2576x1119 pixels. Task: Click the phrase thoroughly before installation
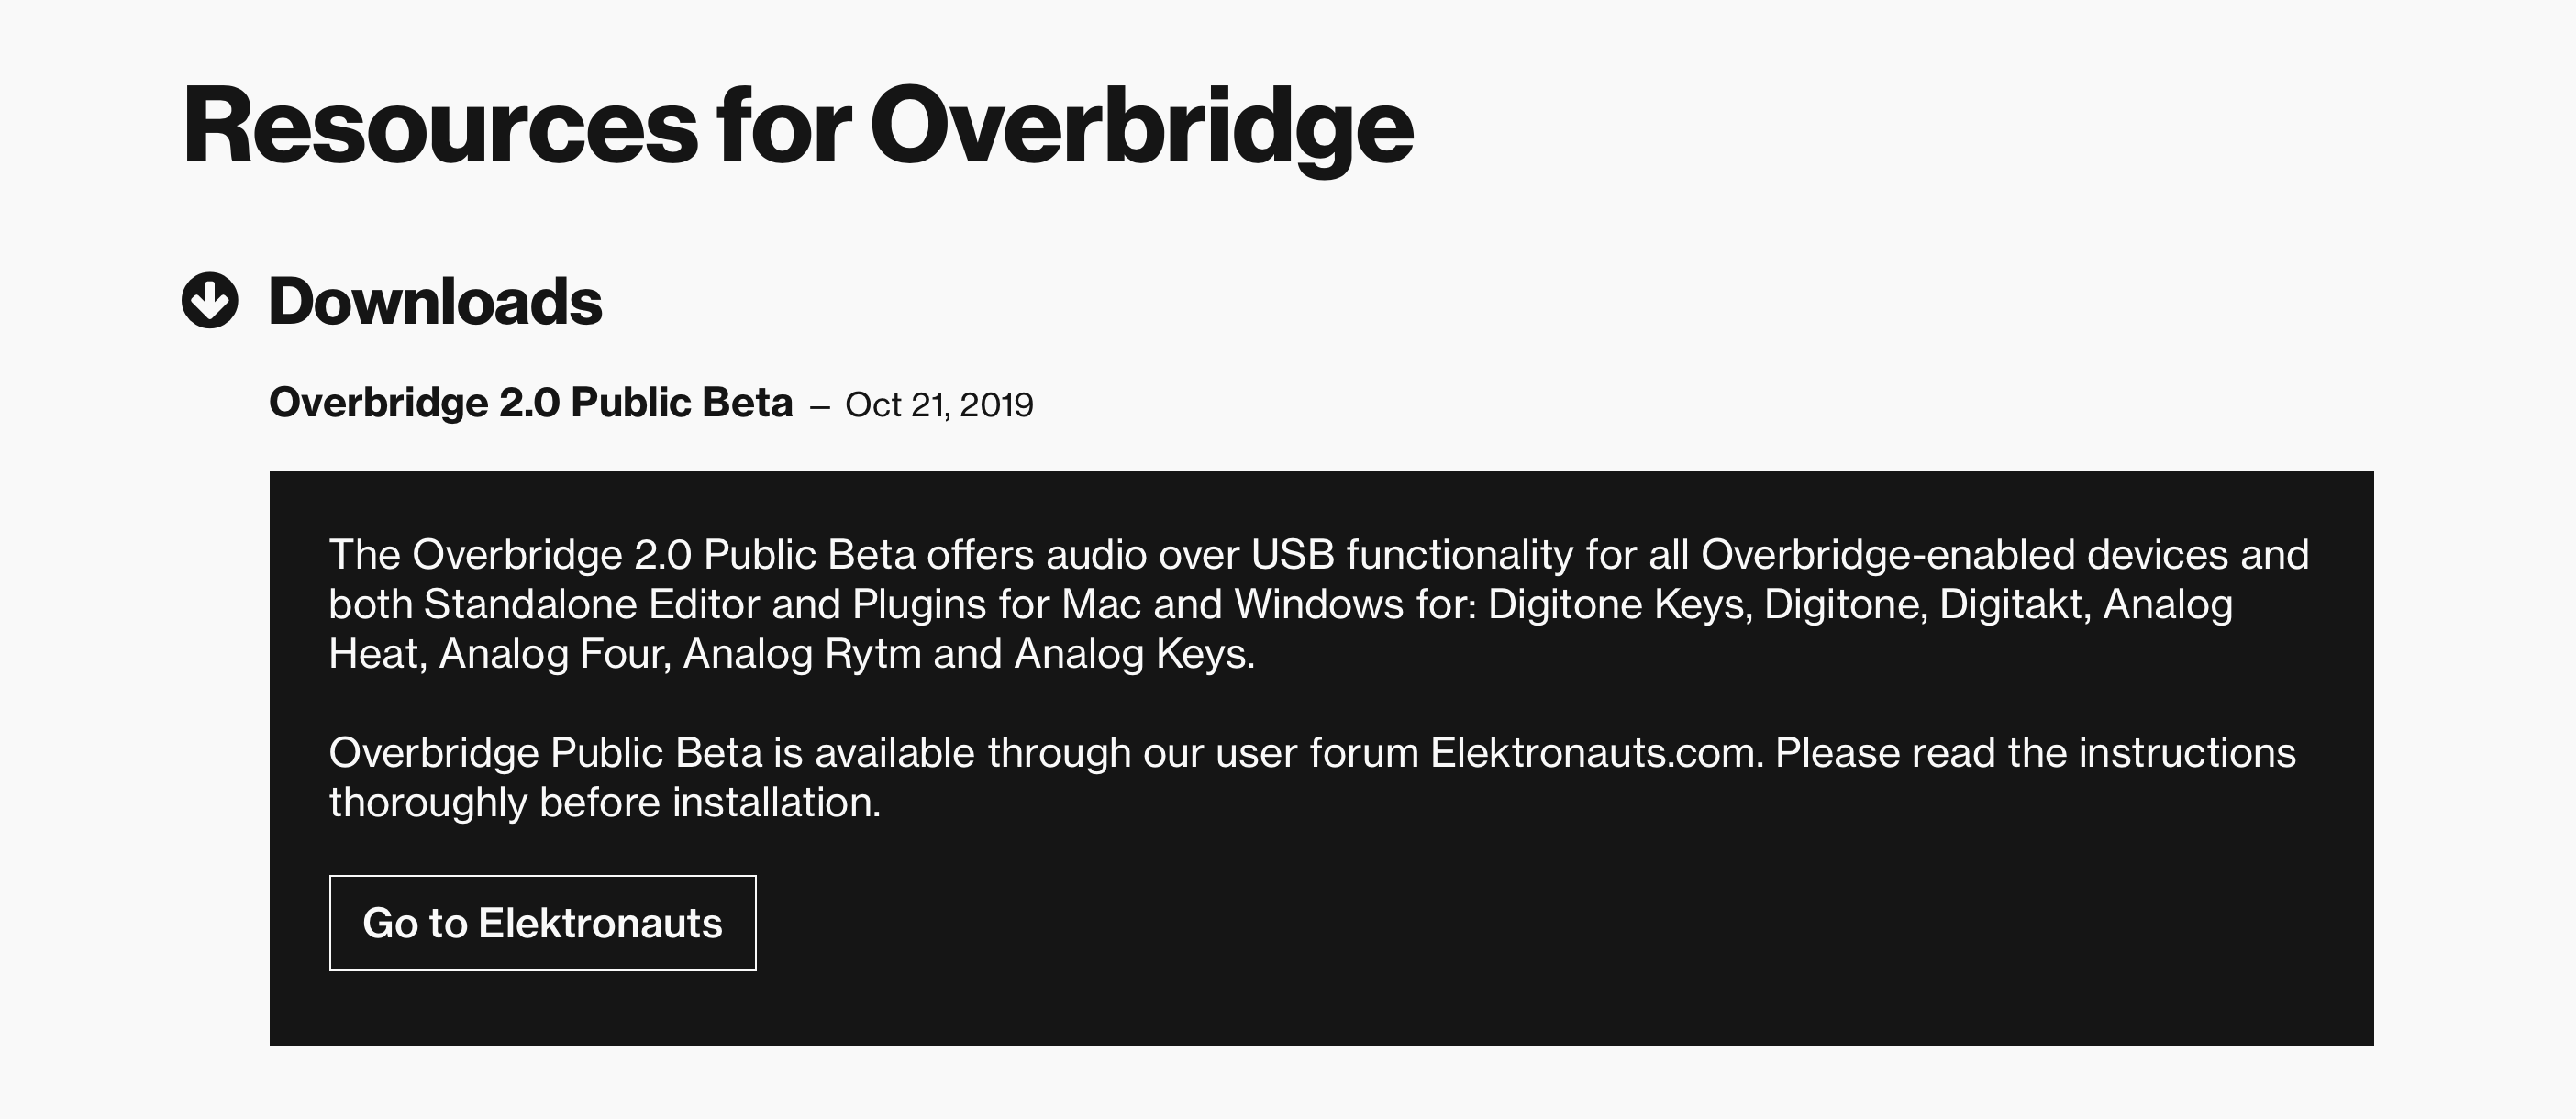(x=604, y=803)
